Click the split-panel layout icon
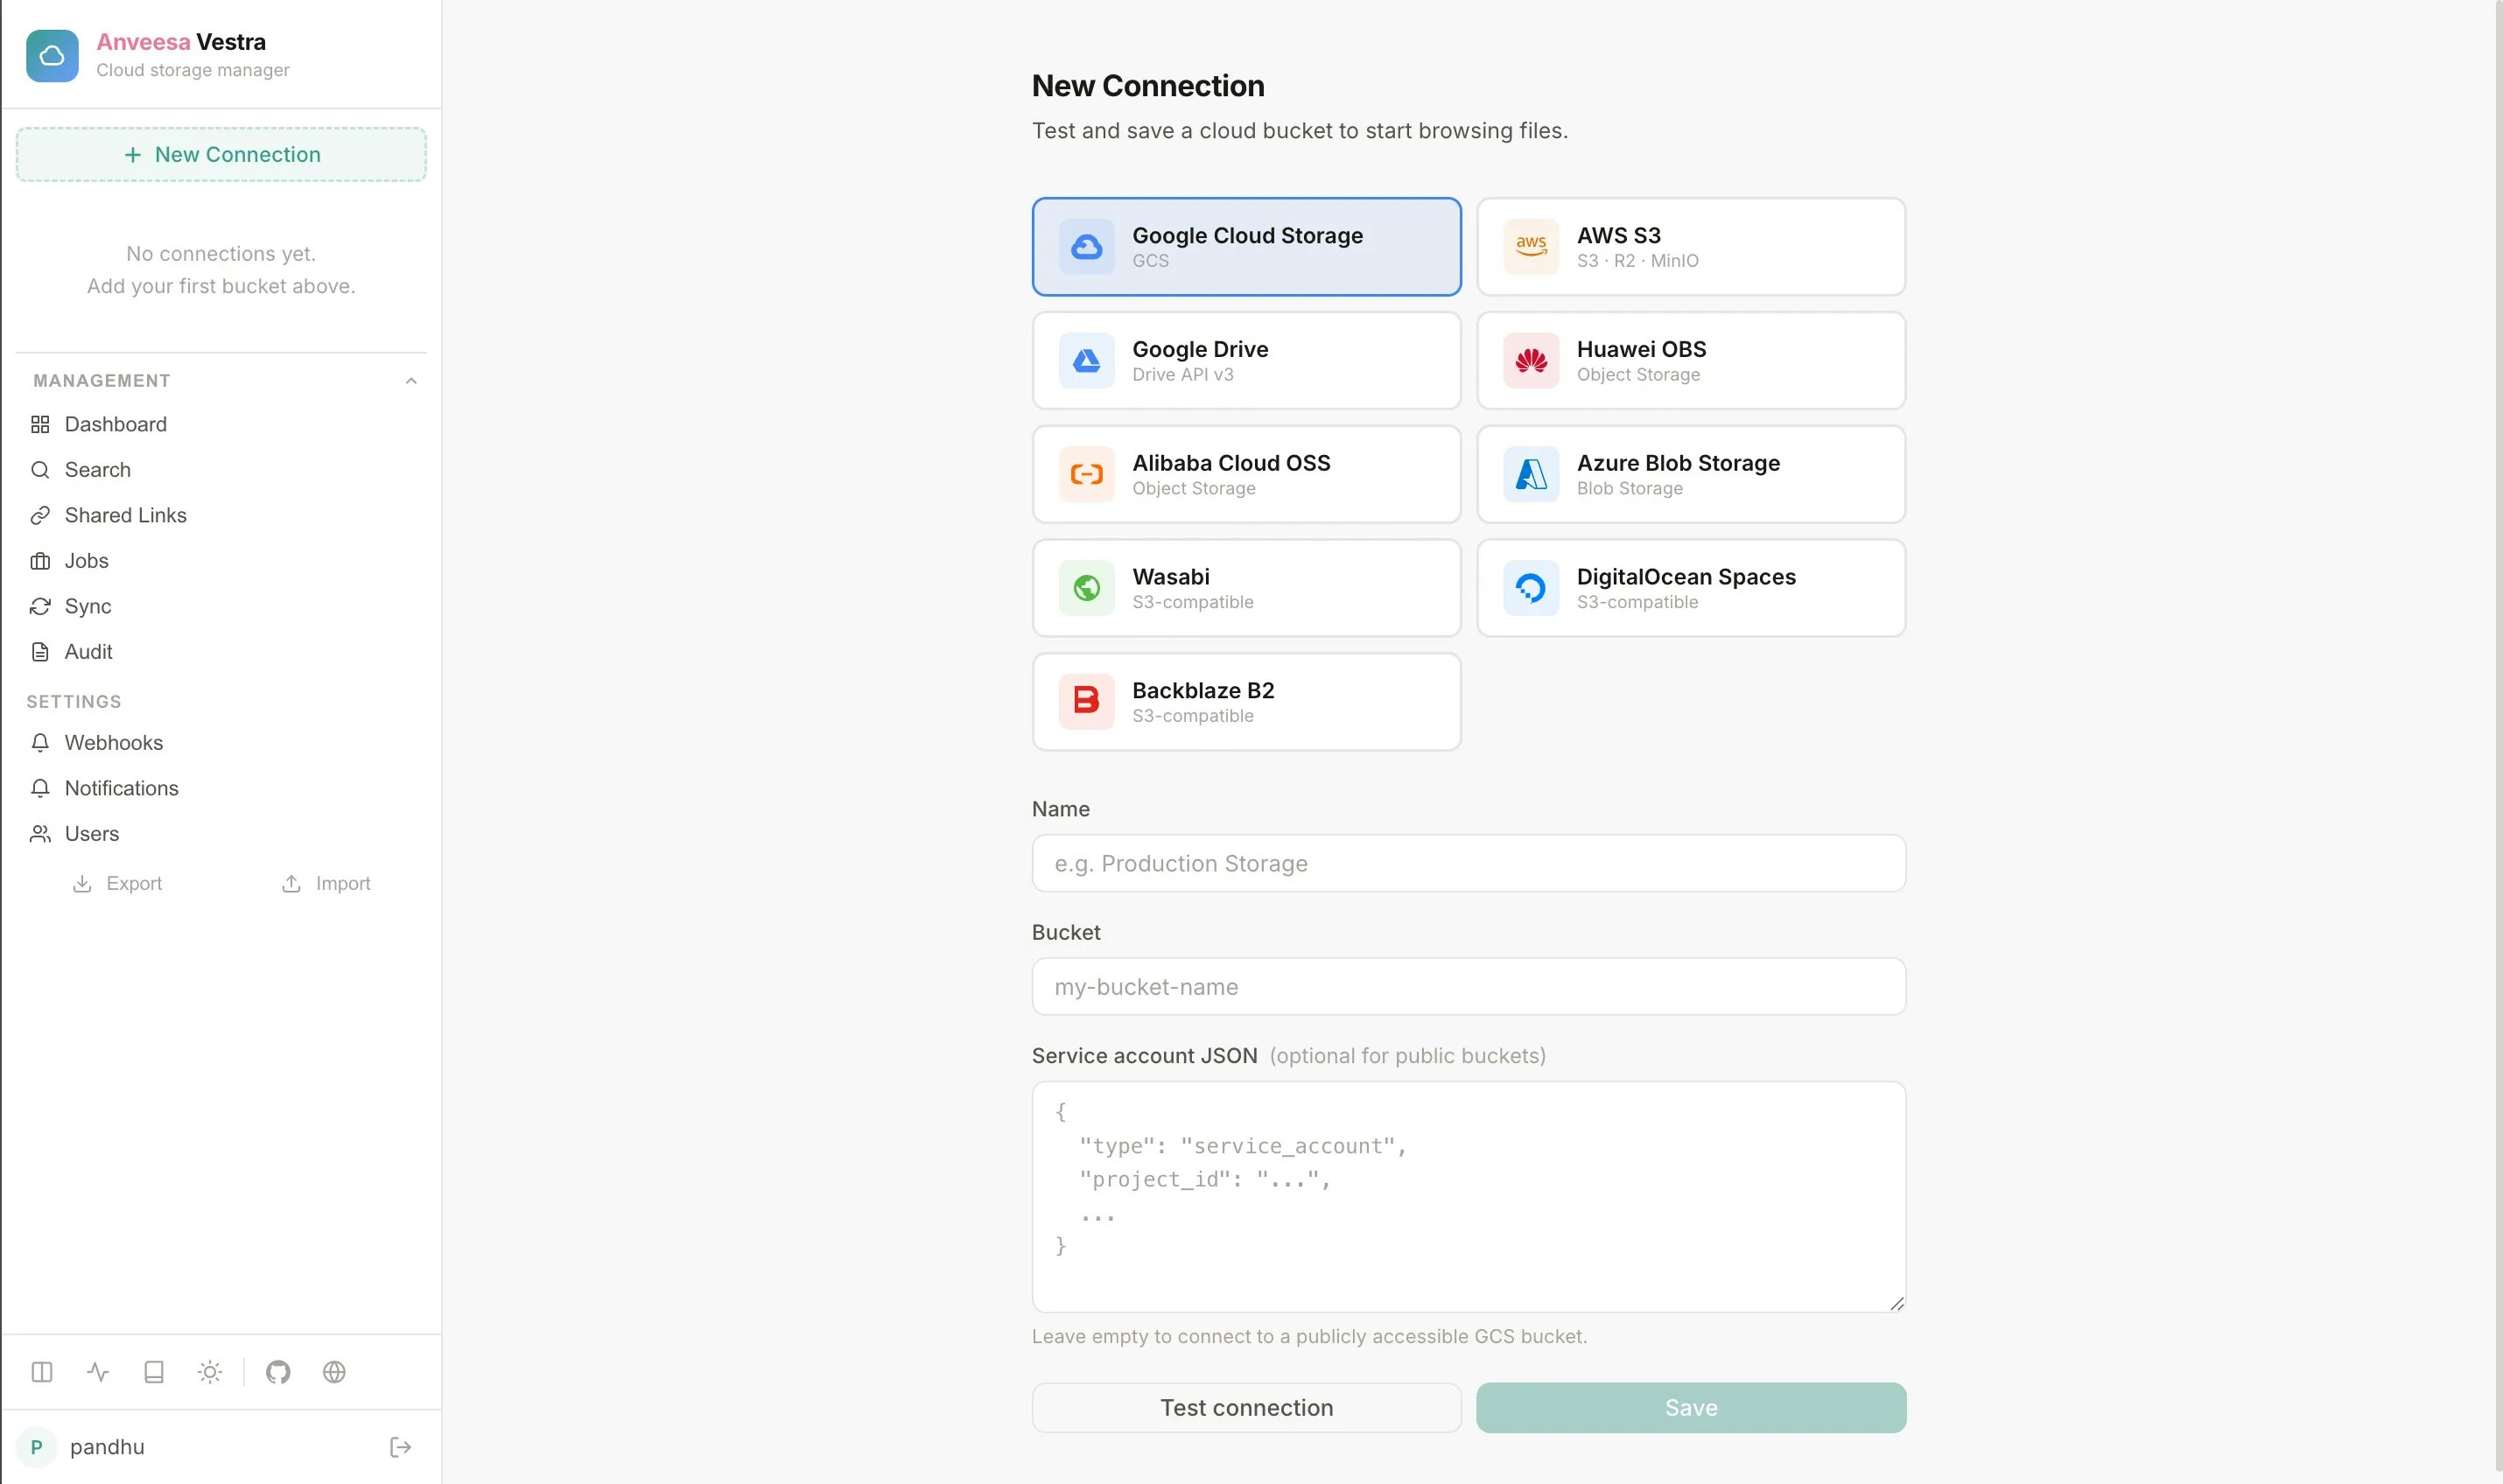The height and width of the screenshot is (1484, 2503). [41, 1372]
